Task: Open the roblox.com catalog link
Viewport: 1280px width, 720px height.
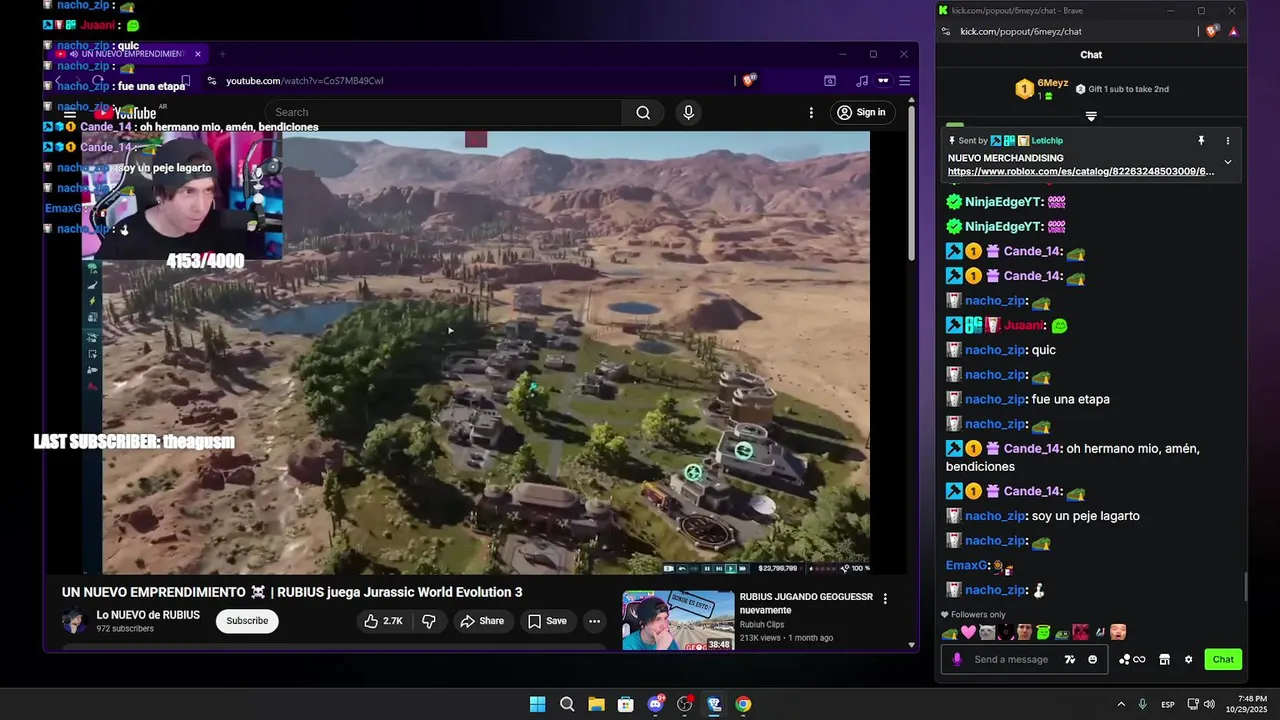Action: [1081, 172]
